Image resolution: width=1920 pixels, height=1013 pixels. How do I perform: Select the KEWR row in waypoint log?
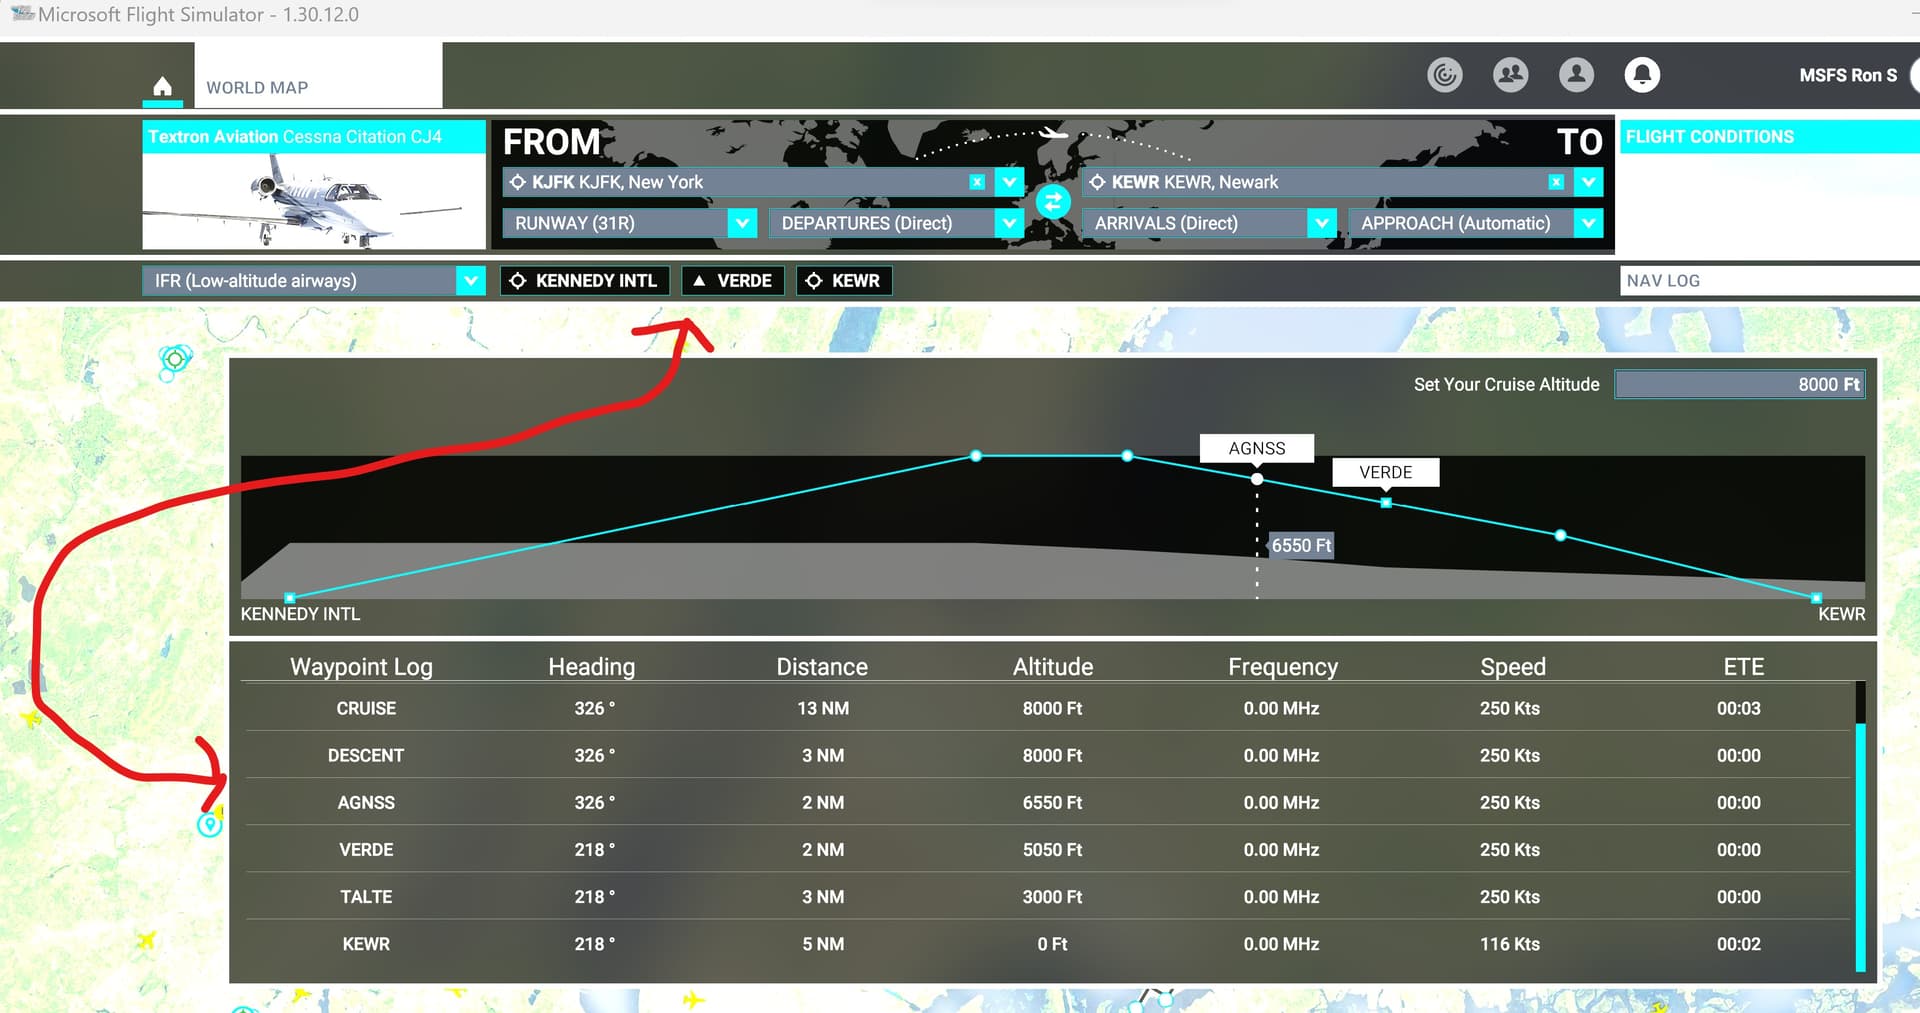pos(1047,943)
